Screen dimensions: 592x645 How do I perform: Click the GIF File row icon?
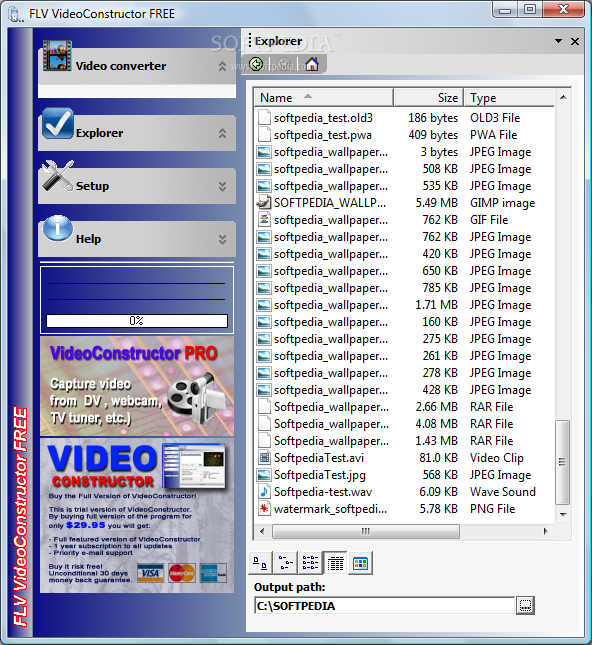click(264, 220)
